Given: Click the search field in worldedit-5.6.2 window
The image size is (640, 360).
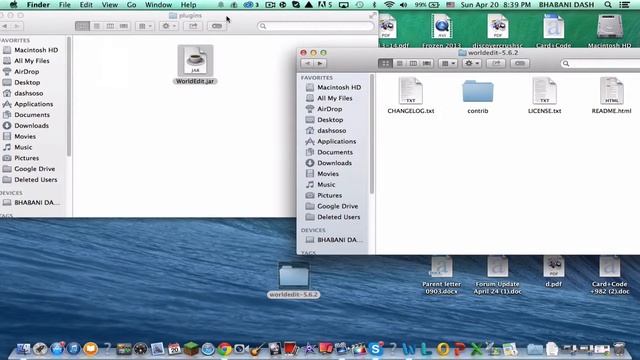Looking at the screenshot, I should click(600, 64).
